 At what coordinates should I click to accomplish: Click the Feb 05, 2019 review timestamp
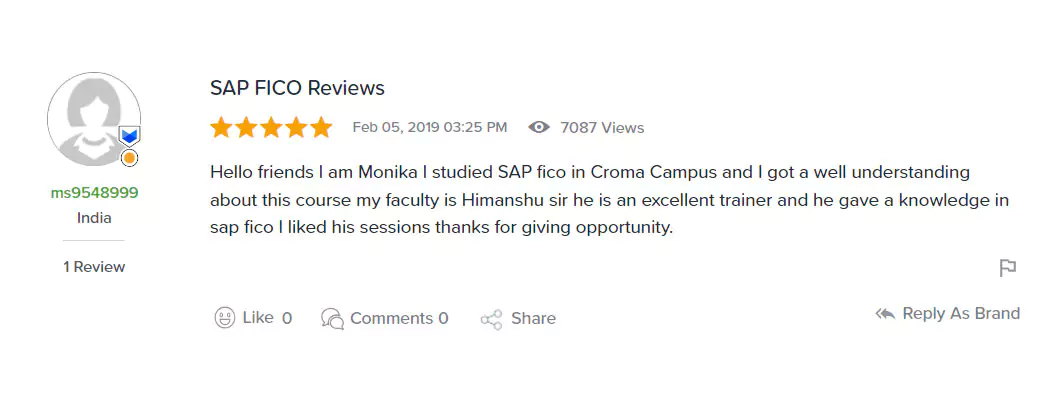click(430, 127)
